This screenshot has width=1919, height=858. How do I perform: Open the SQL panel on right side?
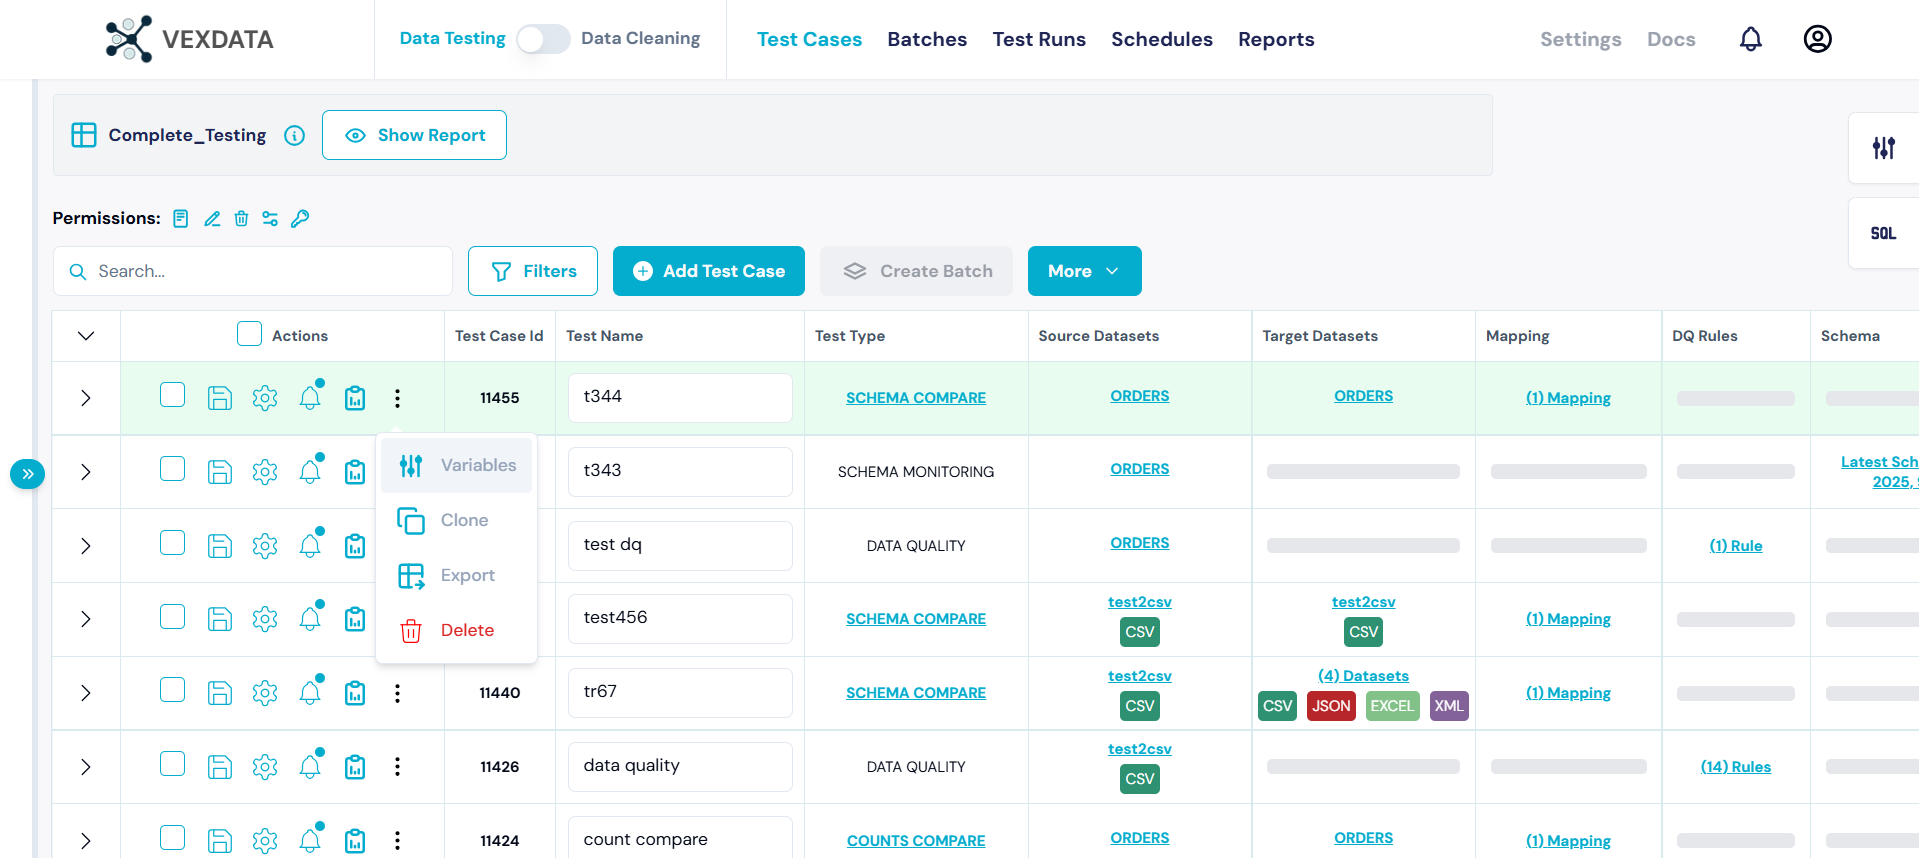1882,233
